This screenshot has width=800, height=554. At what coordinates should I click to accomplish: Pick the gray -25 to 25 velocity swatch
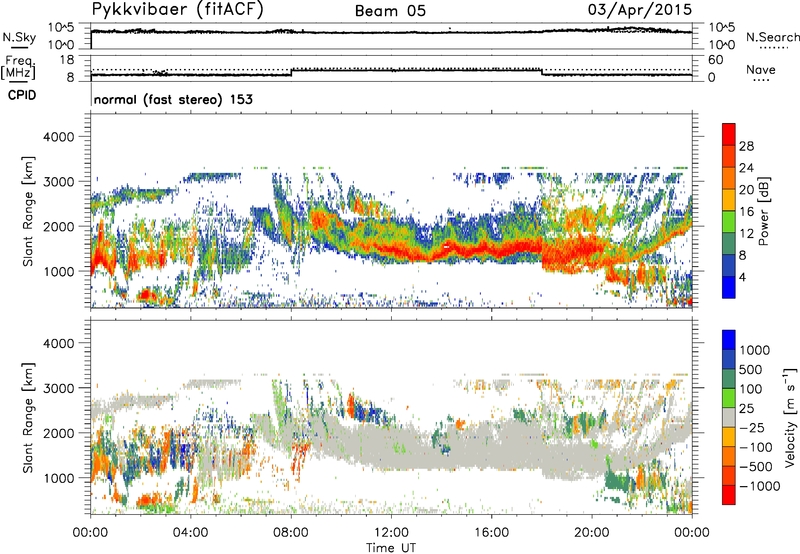[x=729, y=418]
